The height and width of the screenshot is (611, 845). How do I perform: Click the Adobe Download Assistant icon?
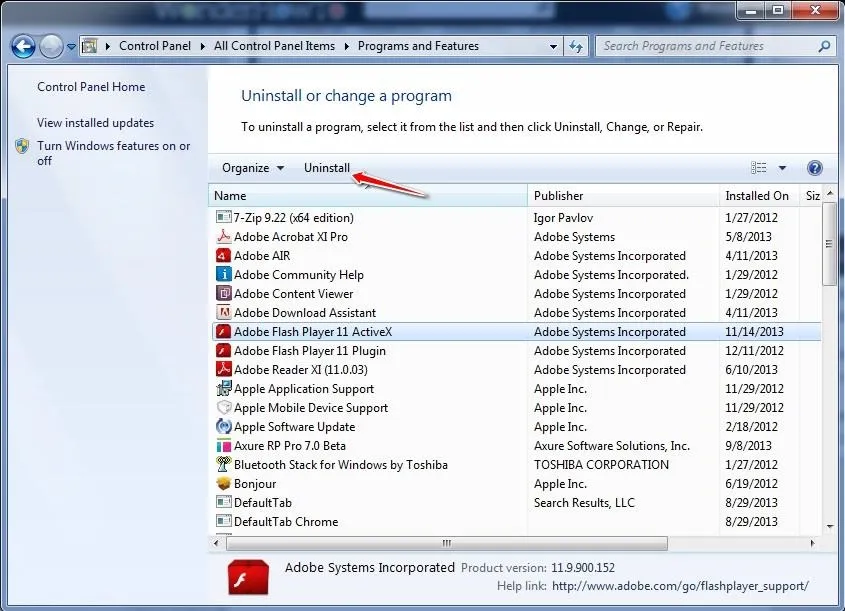click(x=223, y=312)
